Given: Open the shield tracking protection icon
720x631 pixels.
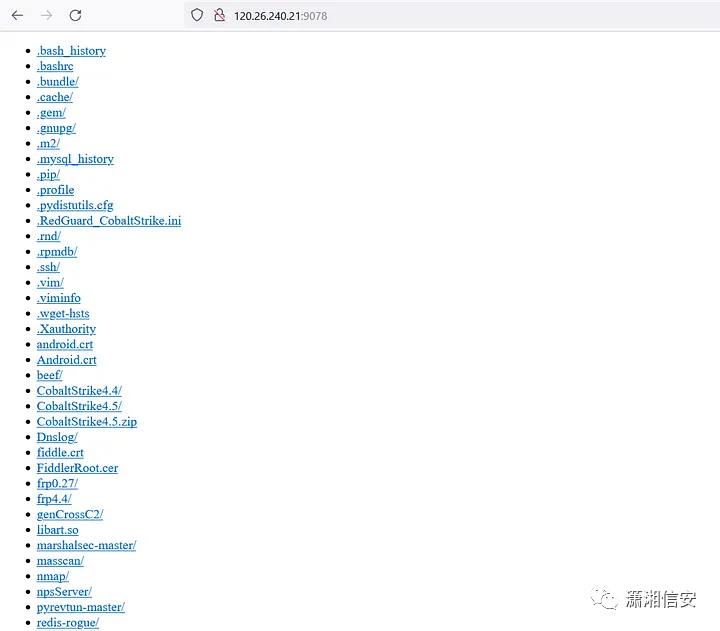Looking at the screenshot, I should [197, 15].
